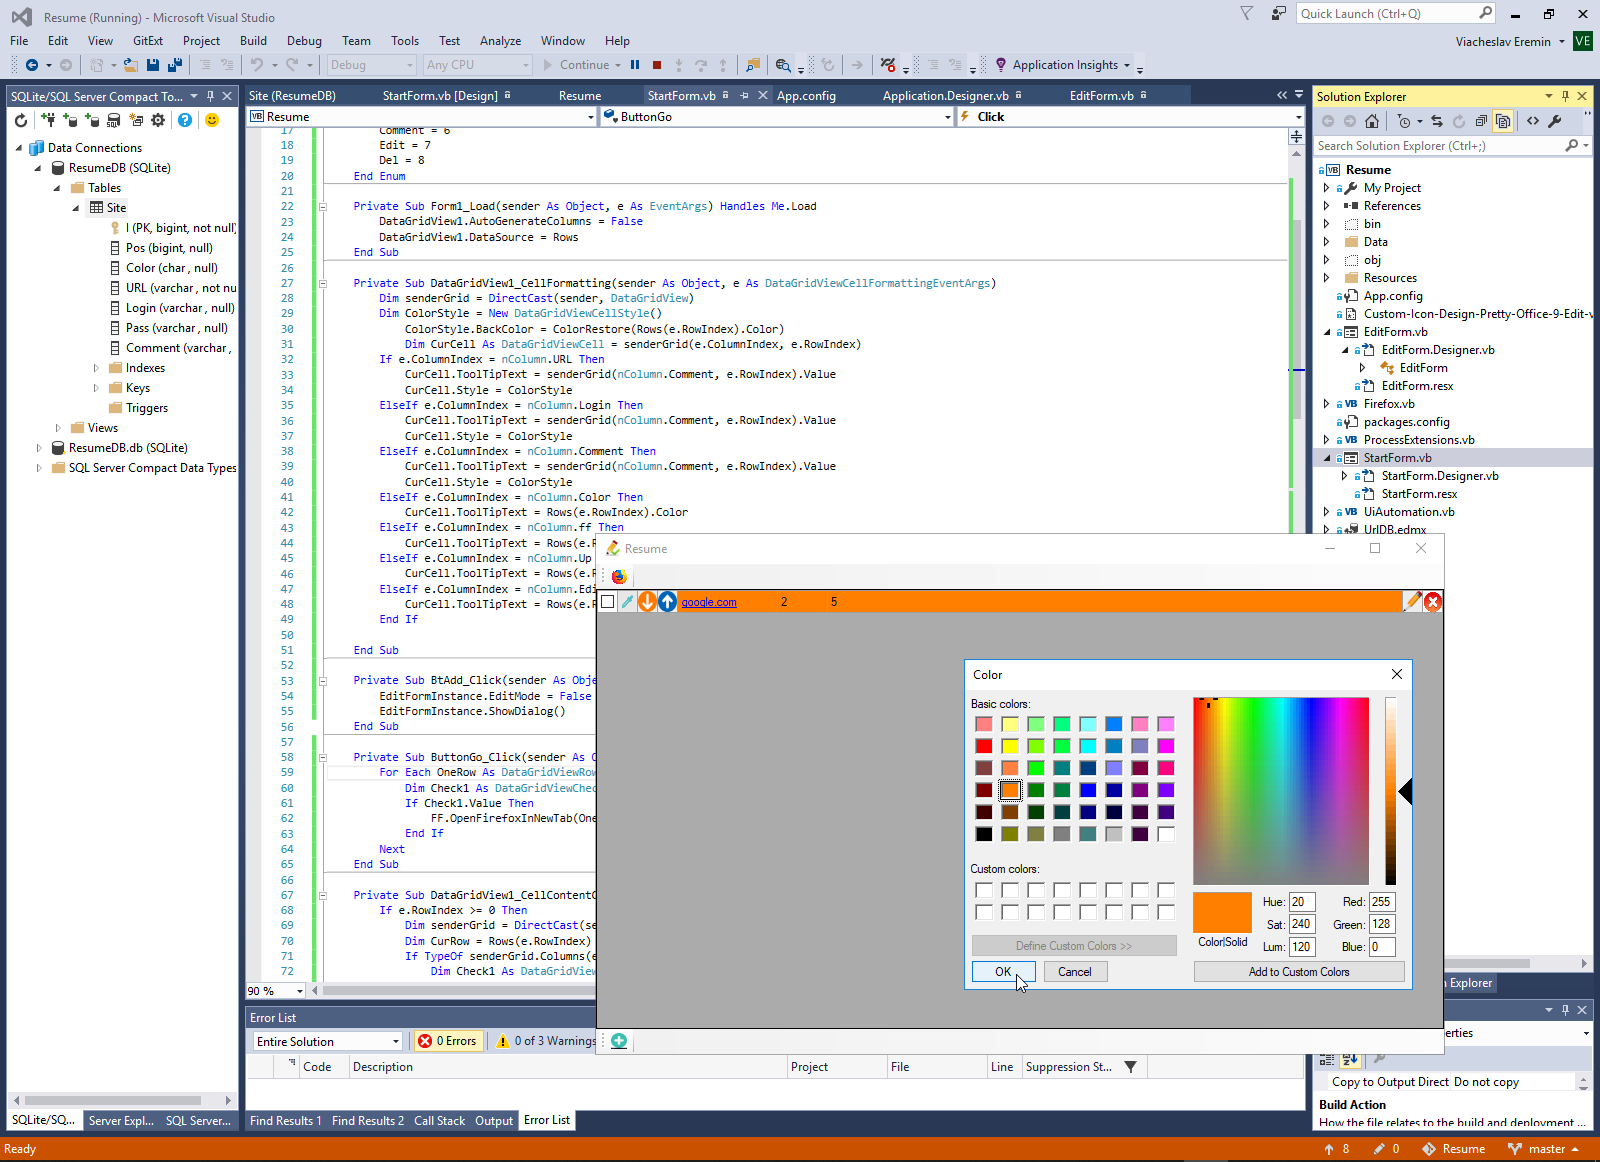Click the blue up arrow in the google.com row

tap(667, 601)
